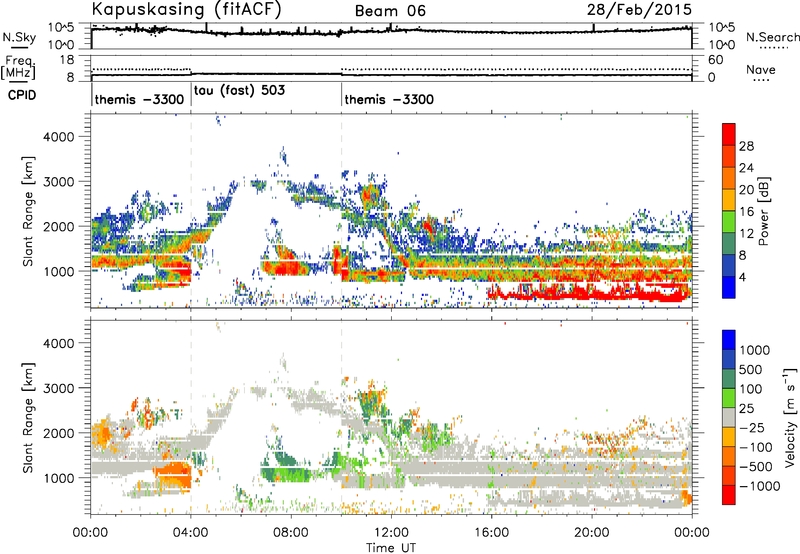Click the "16" tick on Power color bar

pos(746,212)
